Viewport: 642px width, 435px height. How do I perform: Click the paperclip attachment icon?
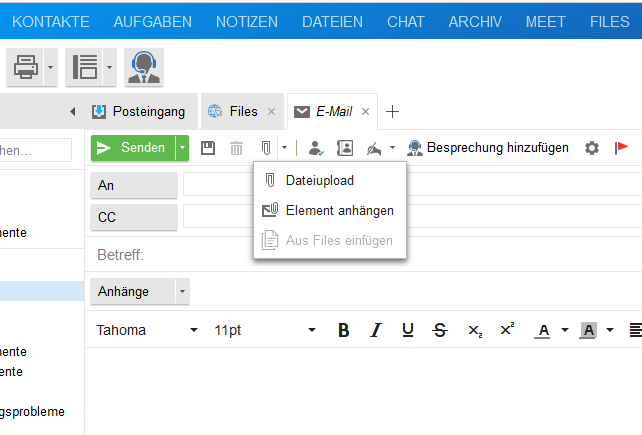pyautogui.click(x=266, y=148)
